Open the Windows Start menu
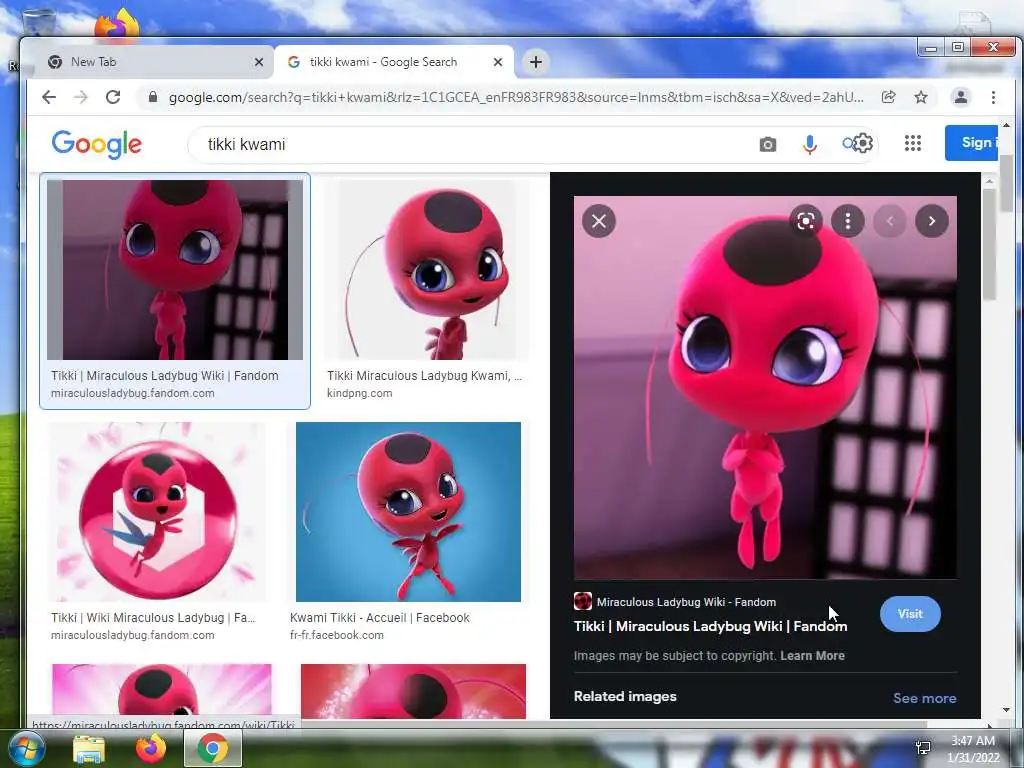Screen dimensions: 1024x768 (x=26, y=748)
